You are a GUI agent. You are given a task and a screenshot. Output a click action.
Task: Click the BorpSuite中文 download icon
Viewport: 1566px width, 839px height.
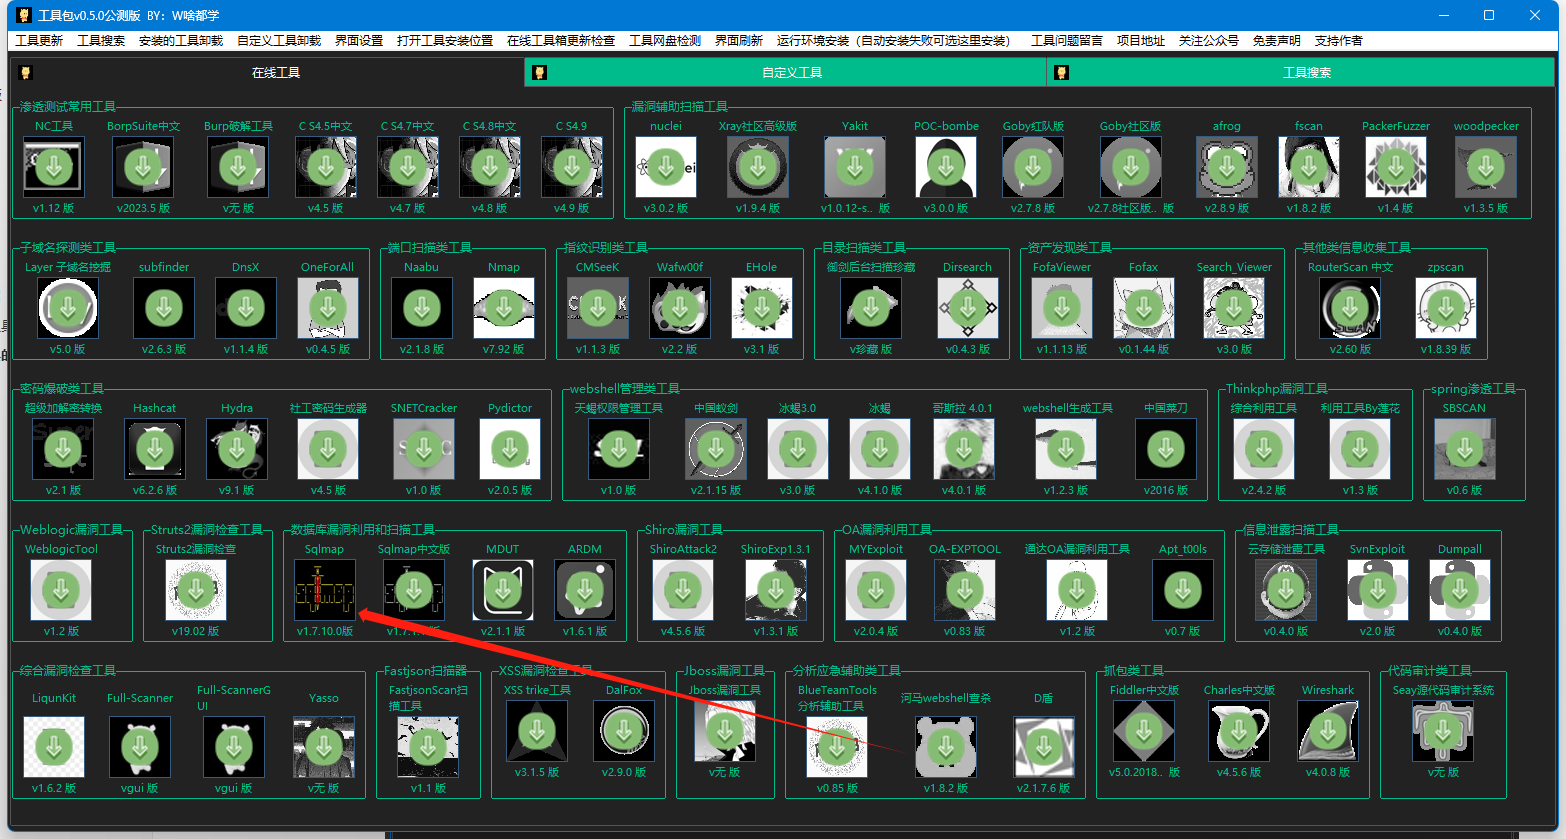coord(143,167)
